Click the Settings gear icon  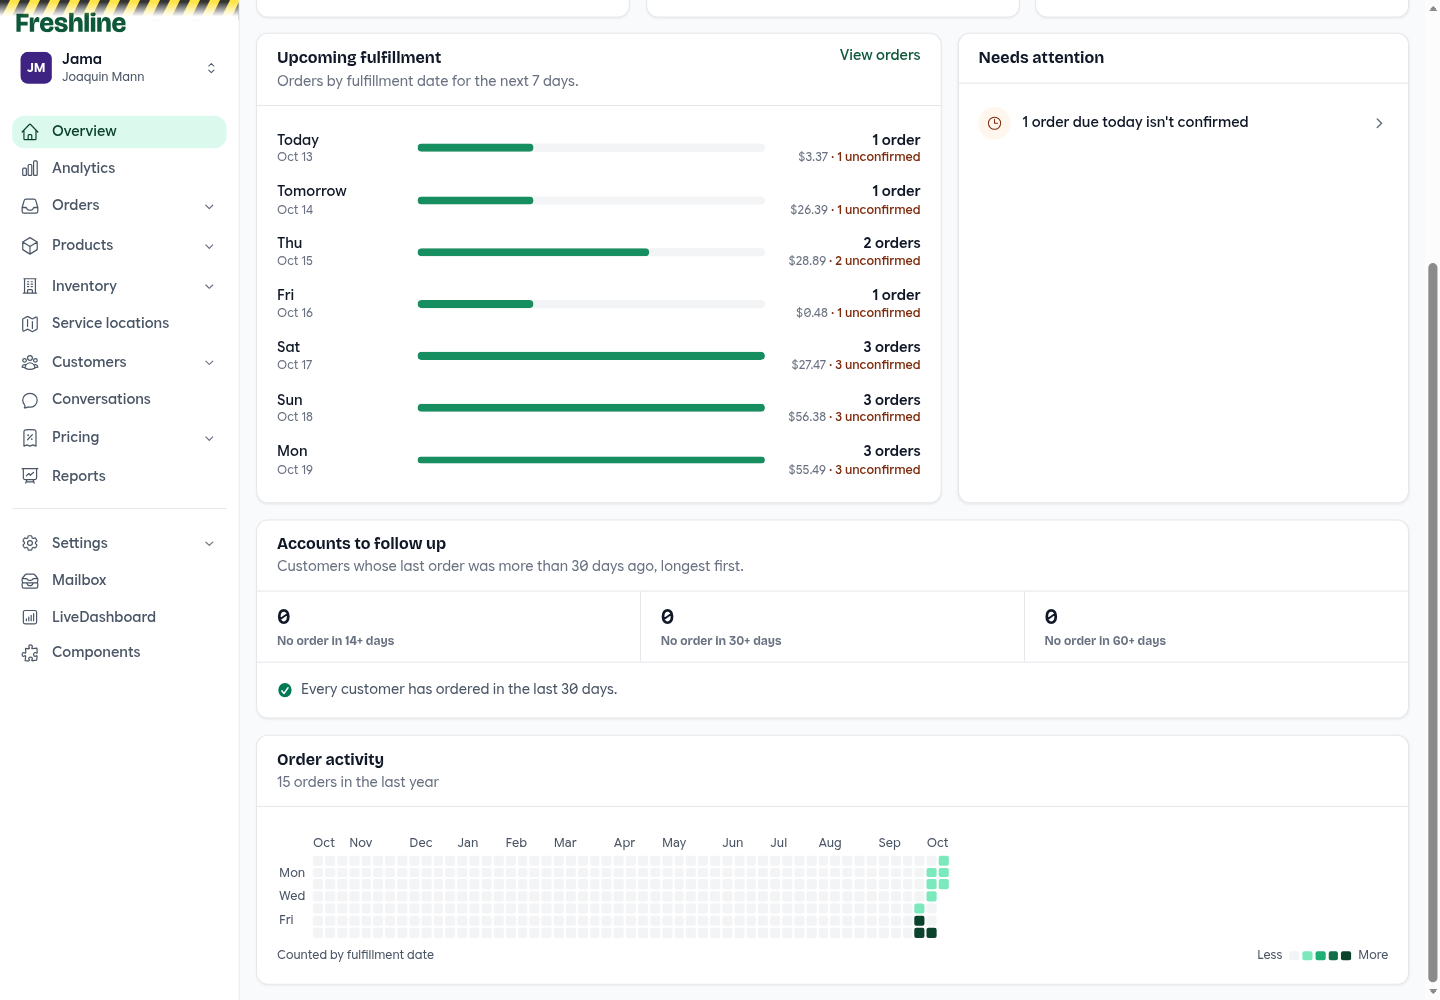click(30, 543)
